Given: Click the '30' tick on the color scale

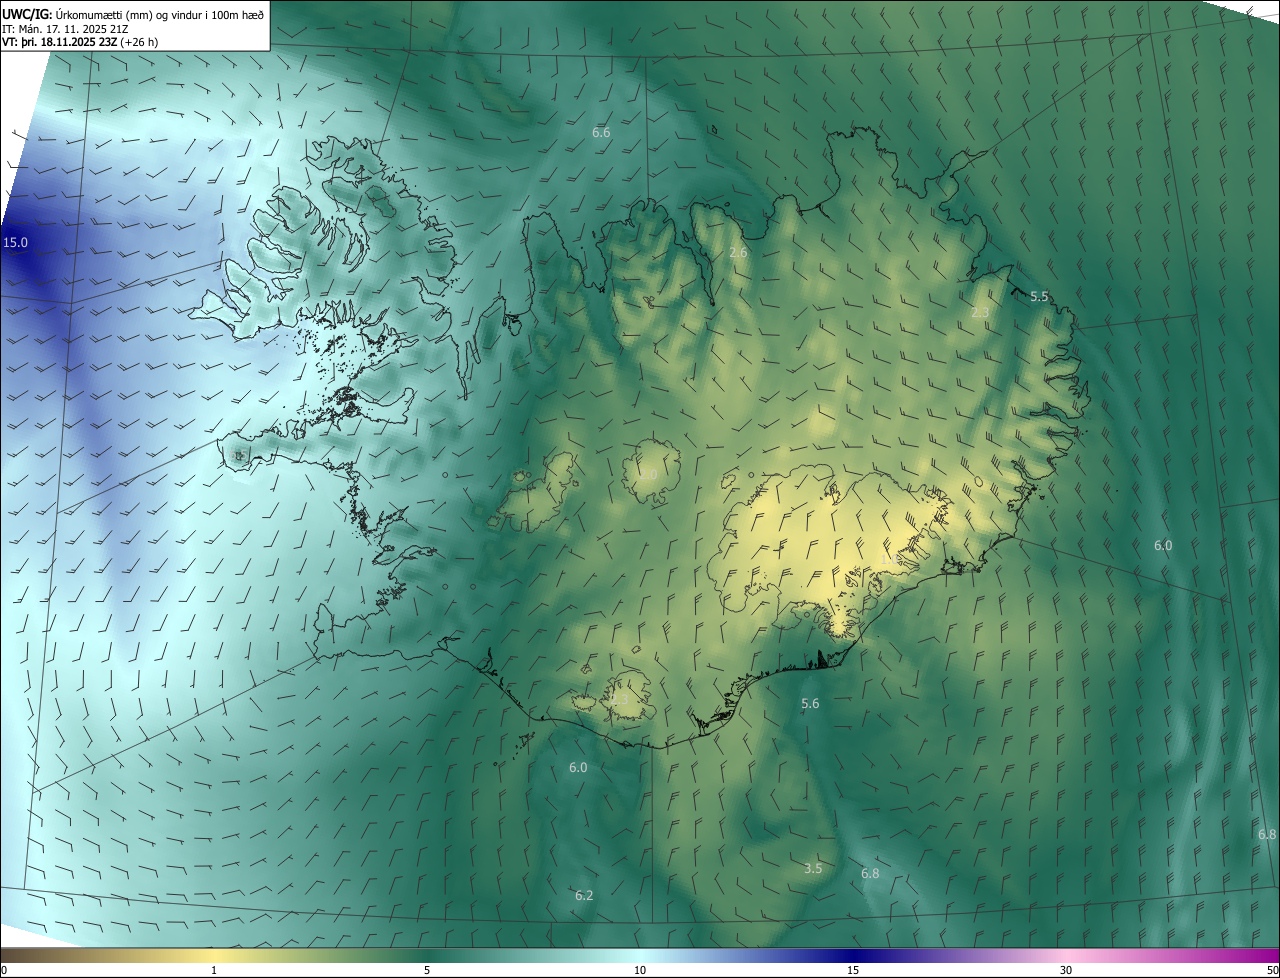Looking at the screenshot, I should click(x=1066, y=970).
